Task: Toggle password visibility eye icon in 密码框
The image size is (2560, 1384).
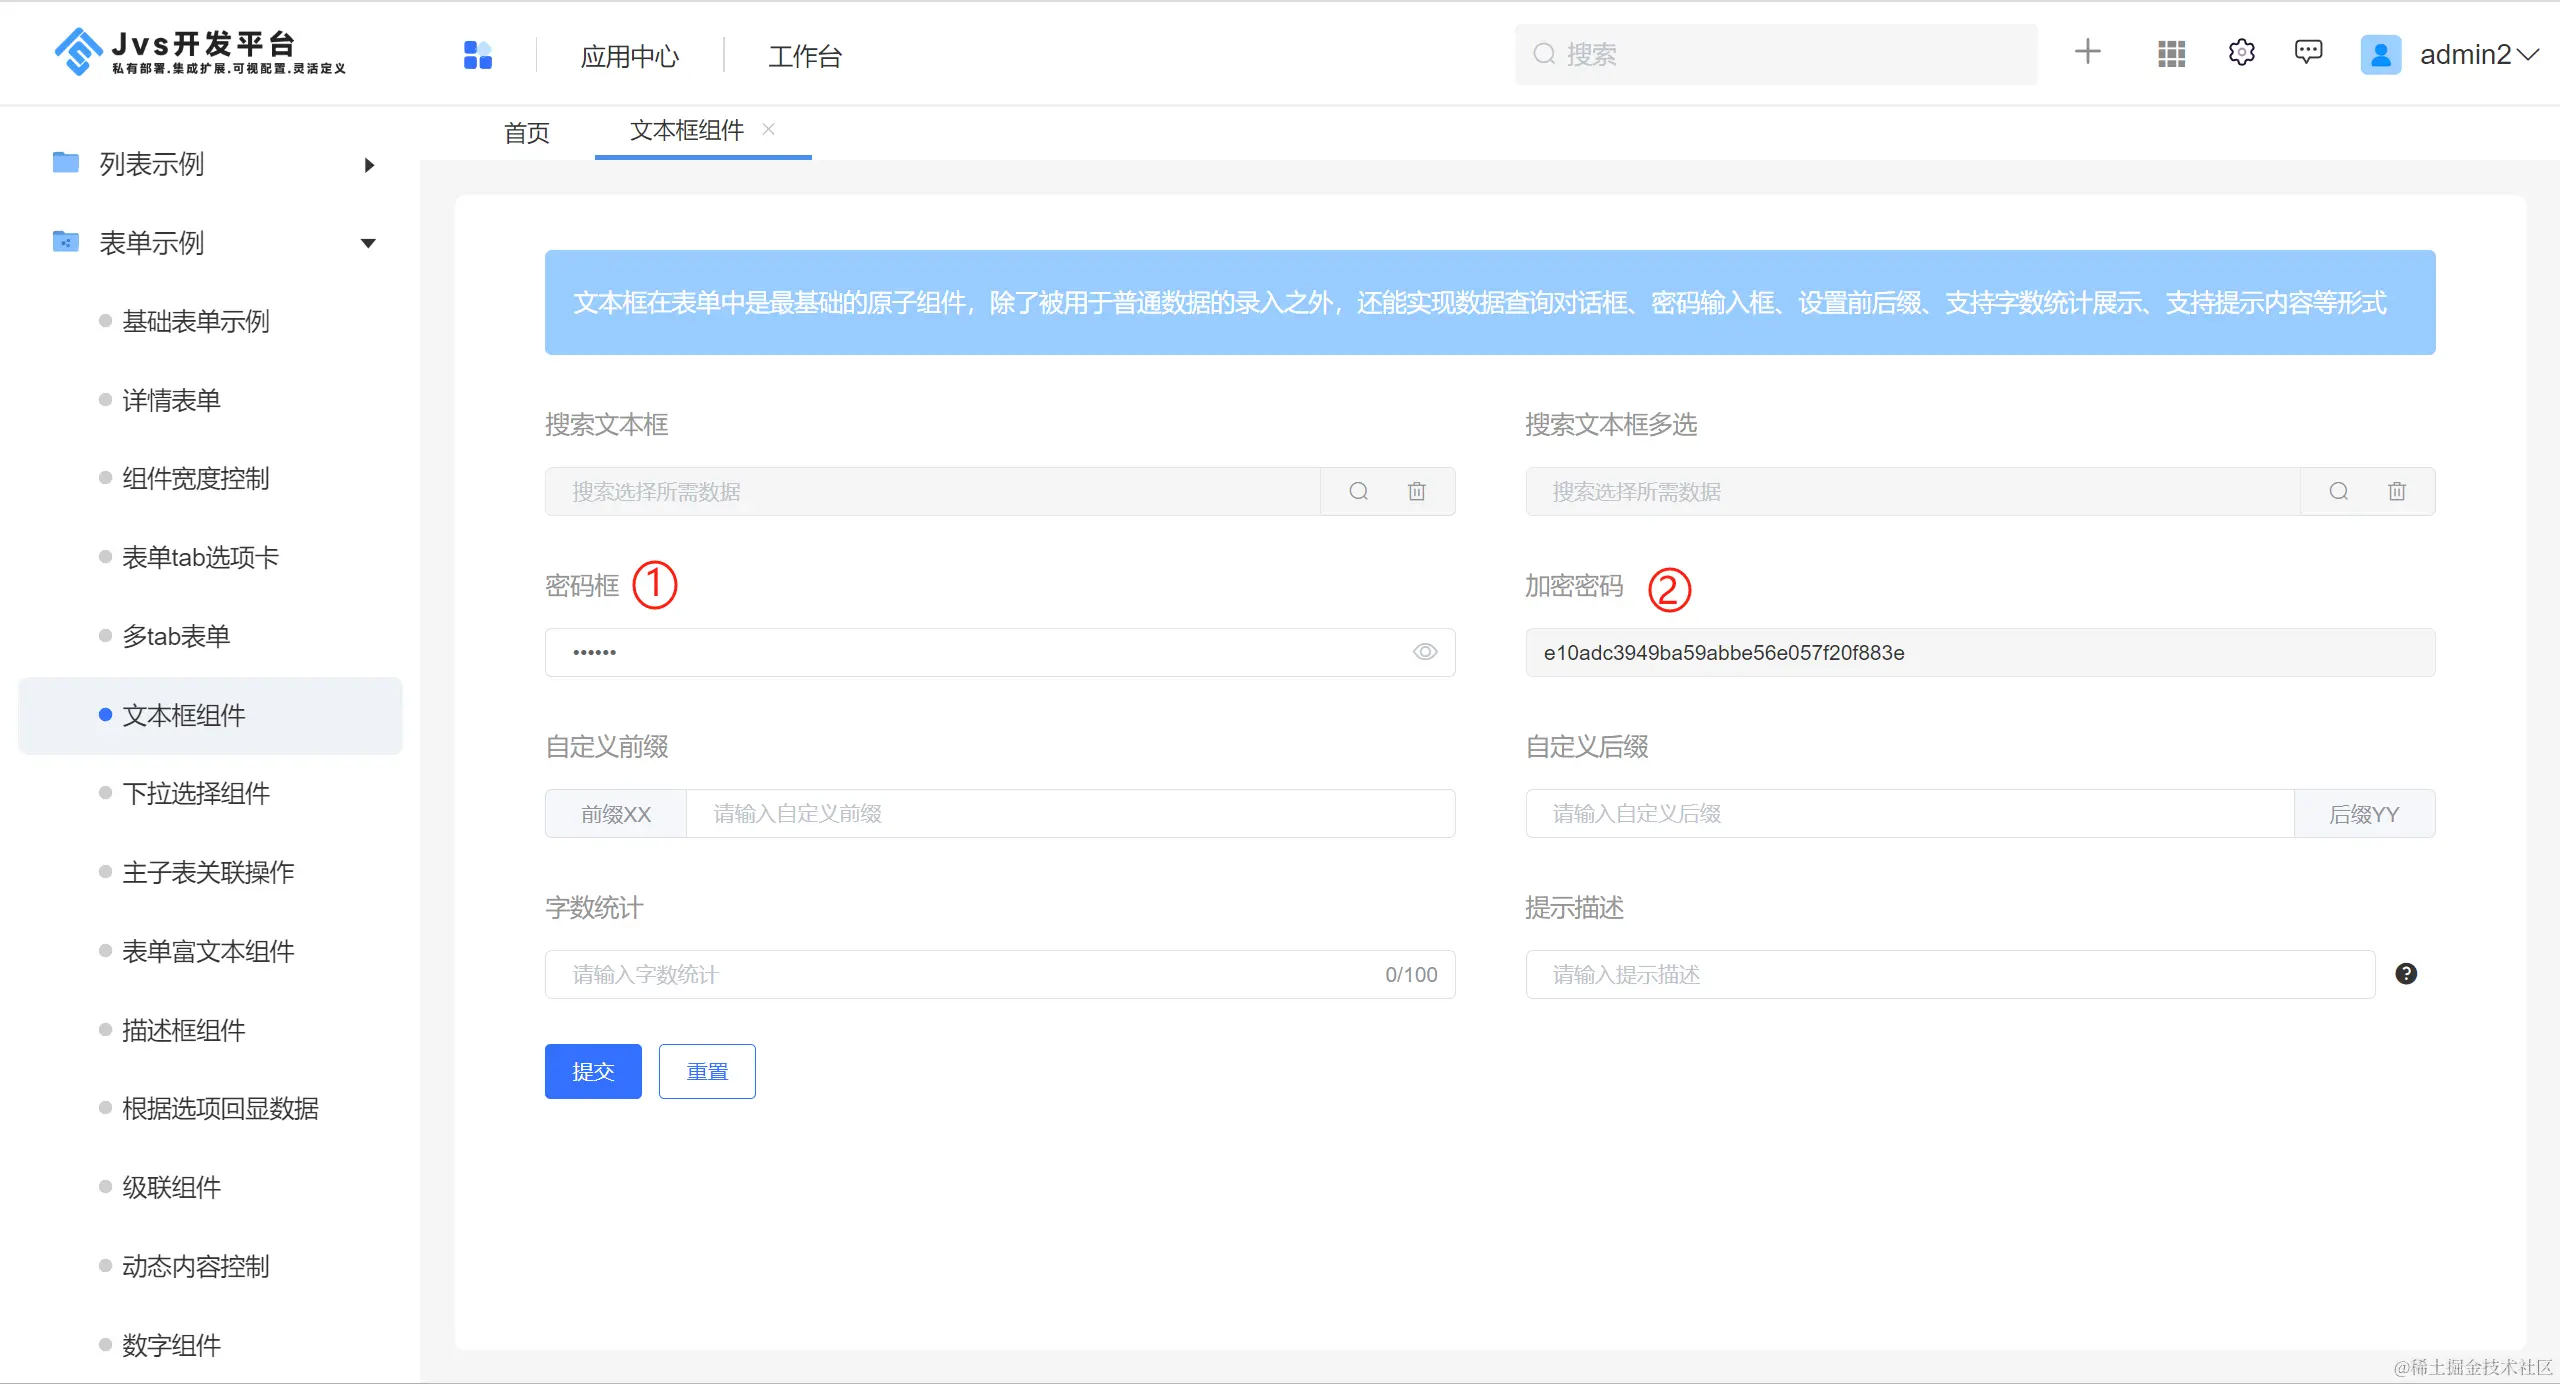Action: (x=1425, y=652)
